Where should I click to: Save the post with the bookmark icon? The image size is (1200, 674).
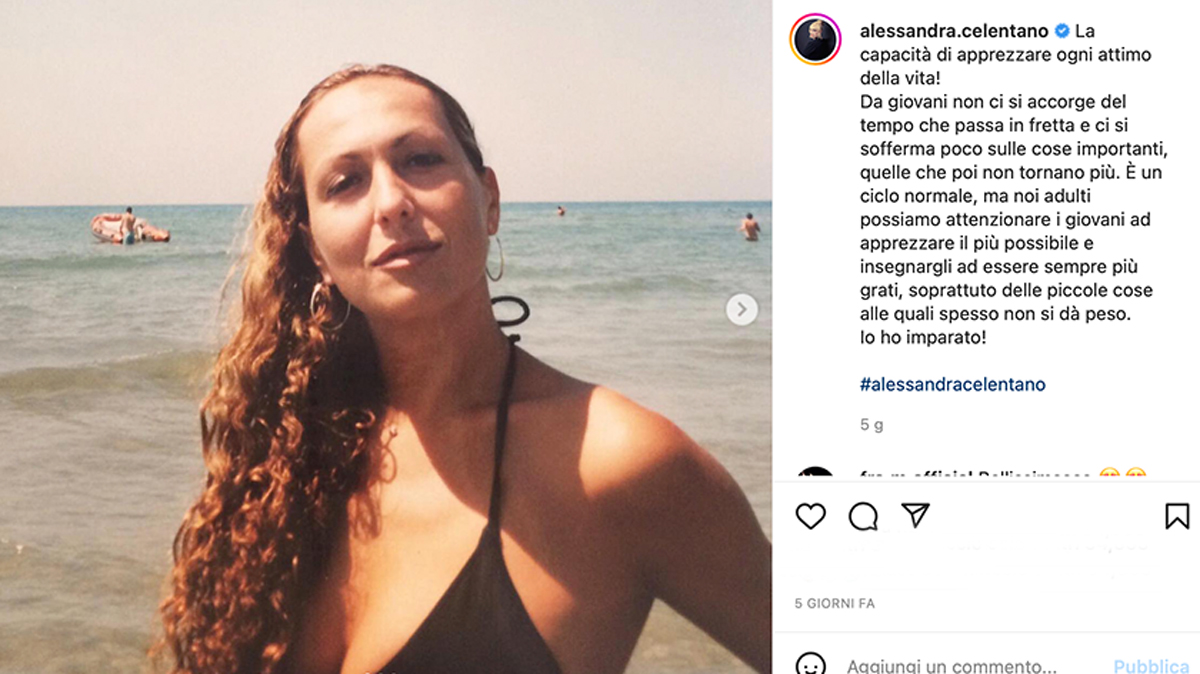click(1177, 516)
